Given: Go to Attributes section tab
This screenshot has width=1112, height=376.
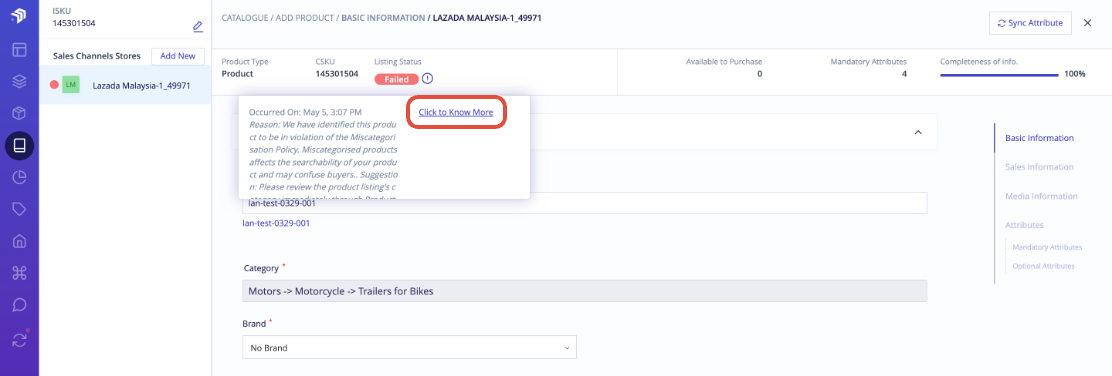Looking at the screenshot, I should pos(1024,225).
